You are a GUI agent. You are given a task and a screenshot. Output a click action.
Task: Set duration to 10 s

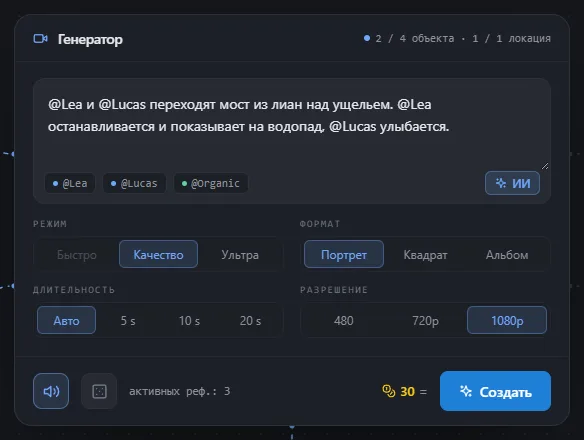click(x=189, y=320)
